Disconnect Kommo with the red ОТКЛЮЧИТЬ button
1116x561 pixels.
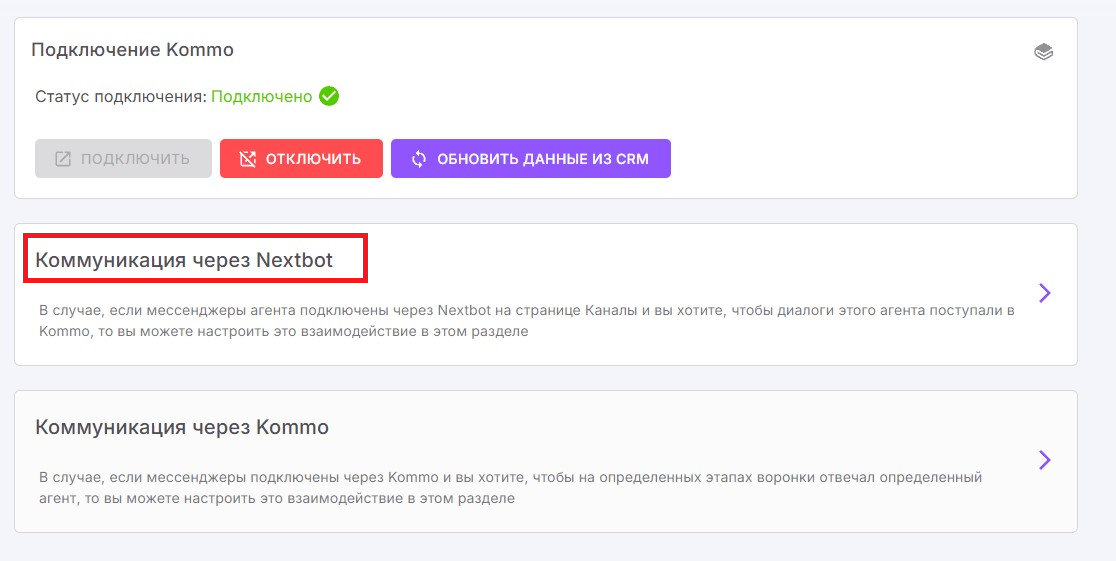[x=301, y=159]
